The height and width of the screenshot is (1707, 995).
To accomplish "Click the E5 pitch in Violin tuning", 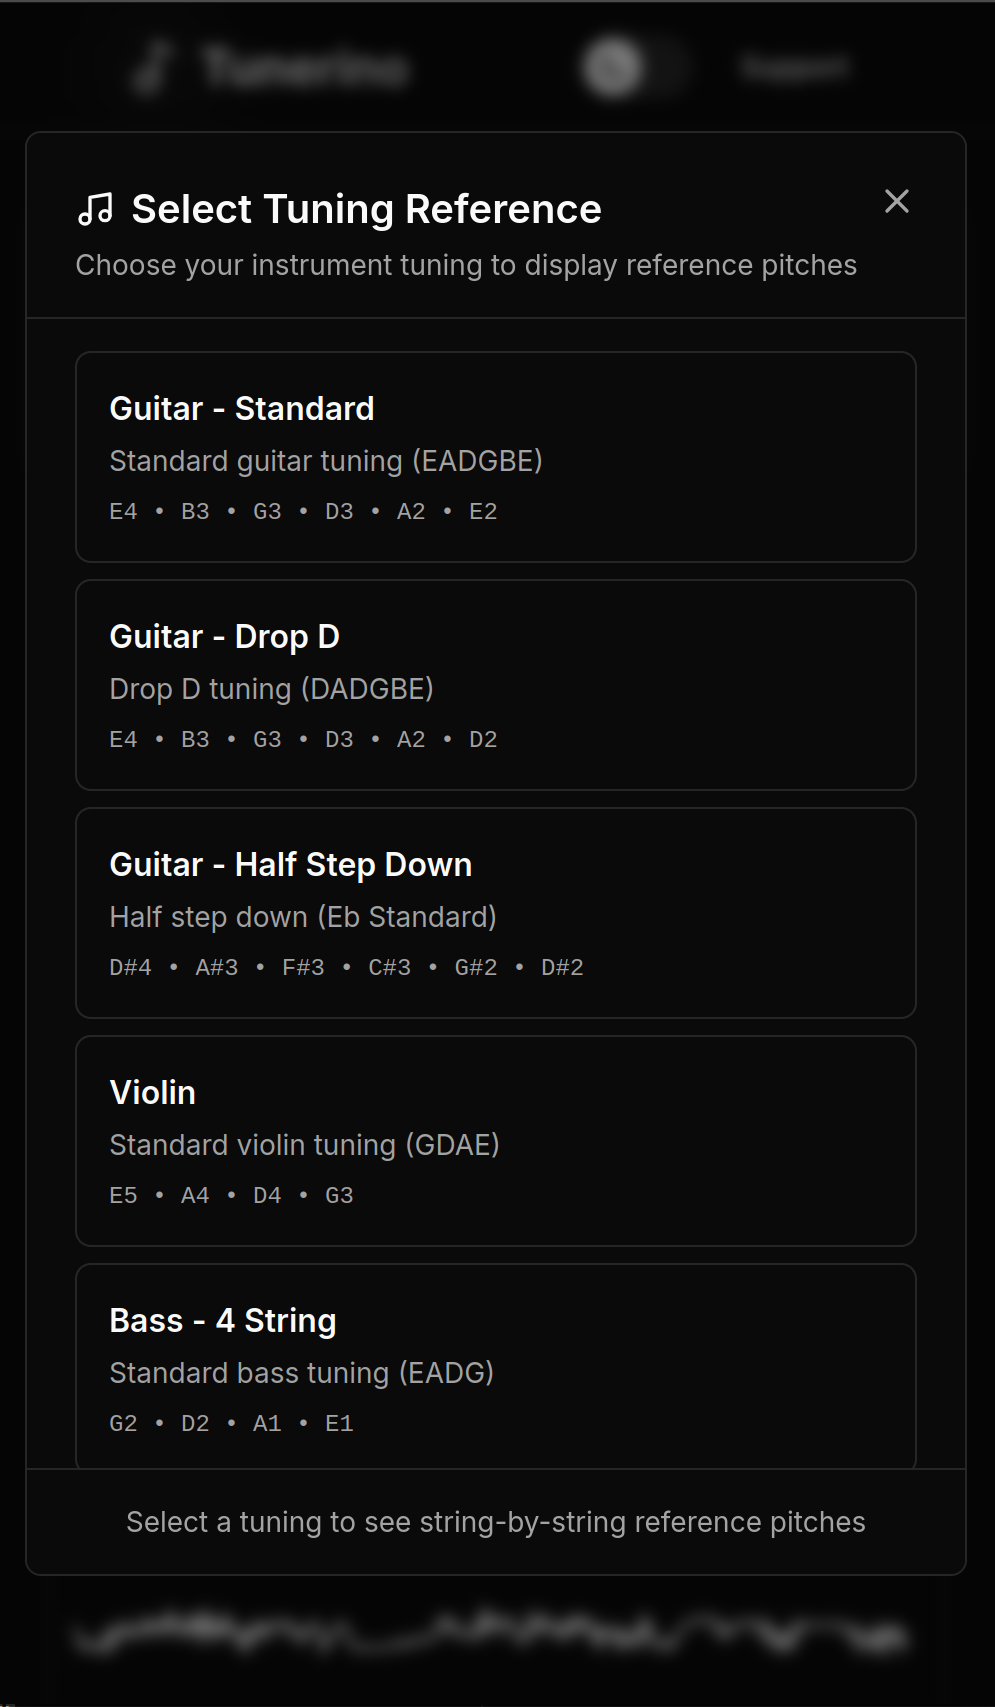I will 123,1194.
